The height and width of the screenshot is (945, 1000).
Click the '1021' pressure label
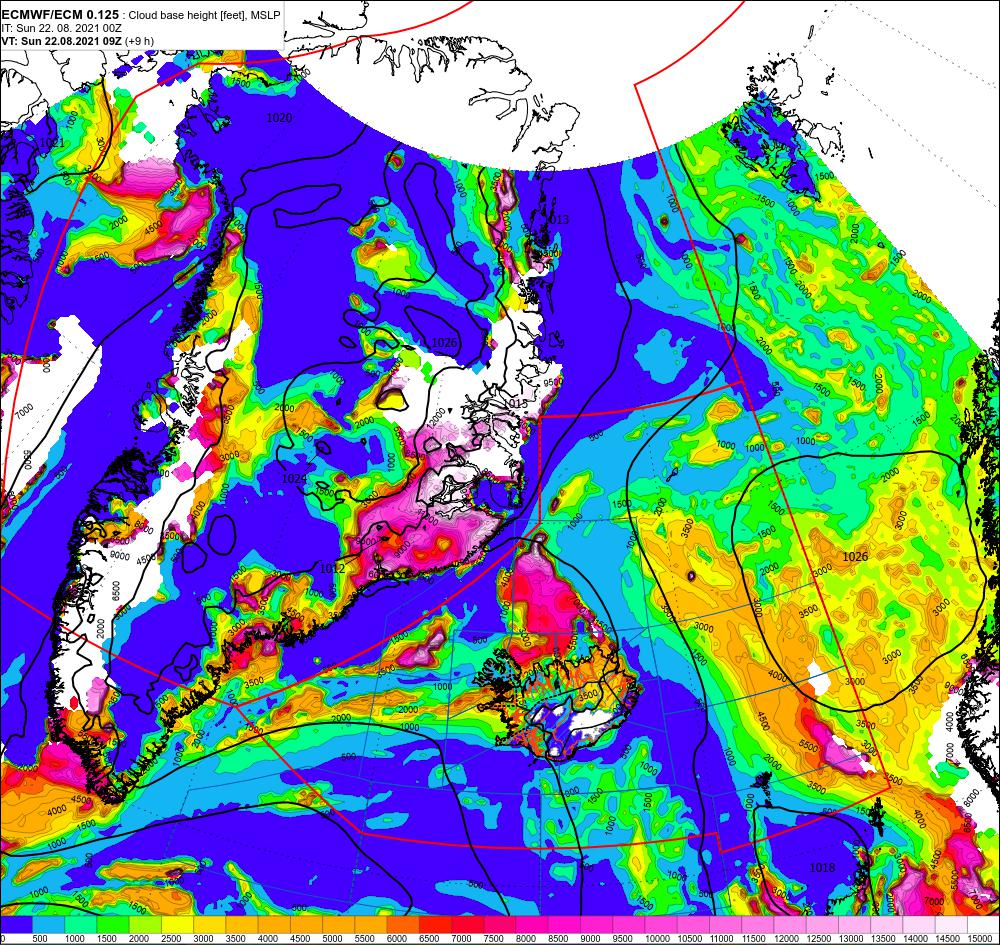point(52,143)
